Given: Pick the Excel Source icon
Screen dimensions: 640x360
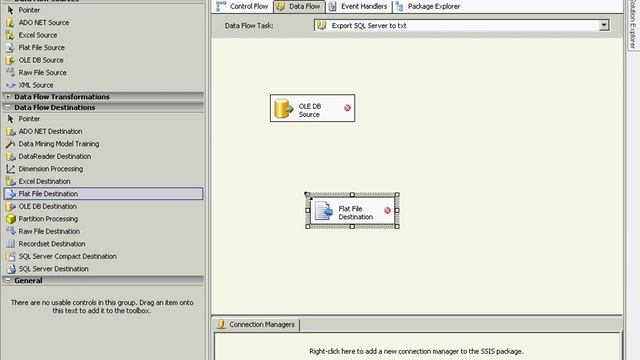Looking at the screenshot, I should point(10,35).
